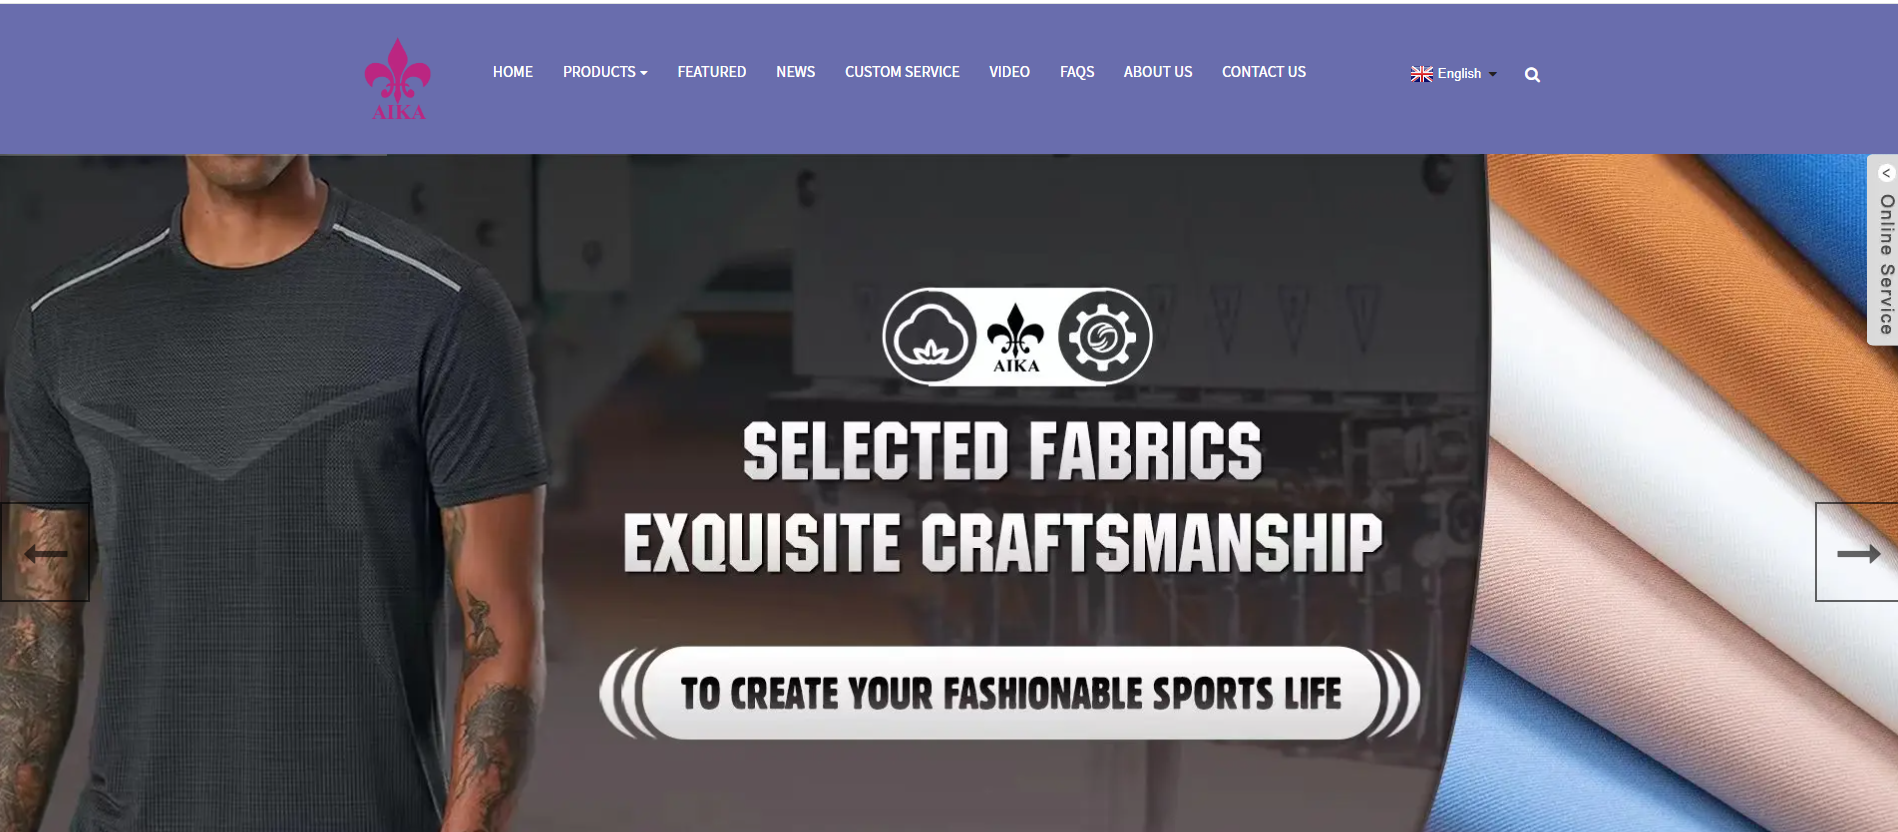Click the caret beside English

1492,74
